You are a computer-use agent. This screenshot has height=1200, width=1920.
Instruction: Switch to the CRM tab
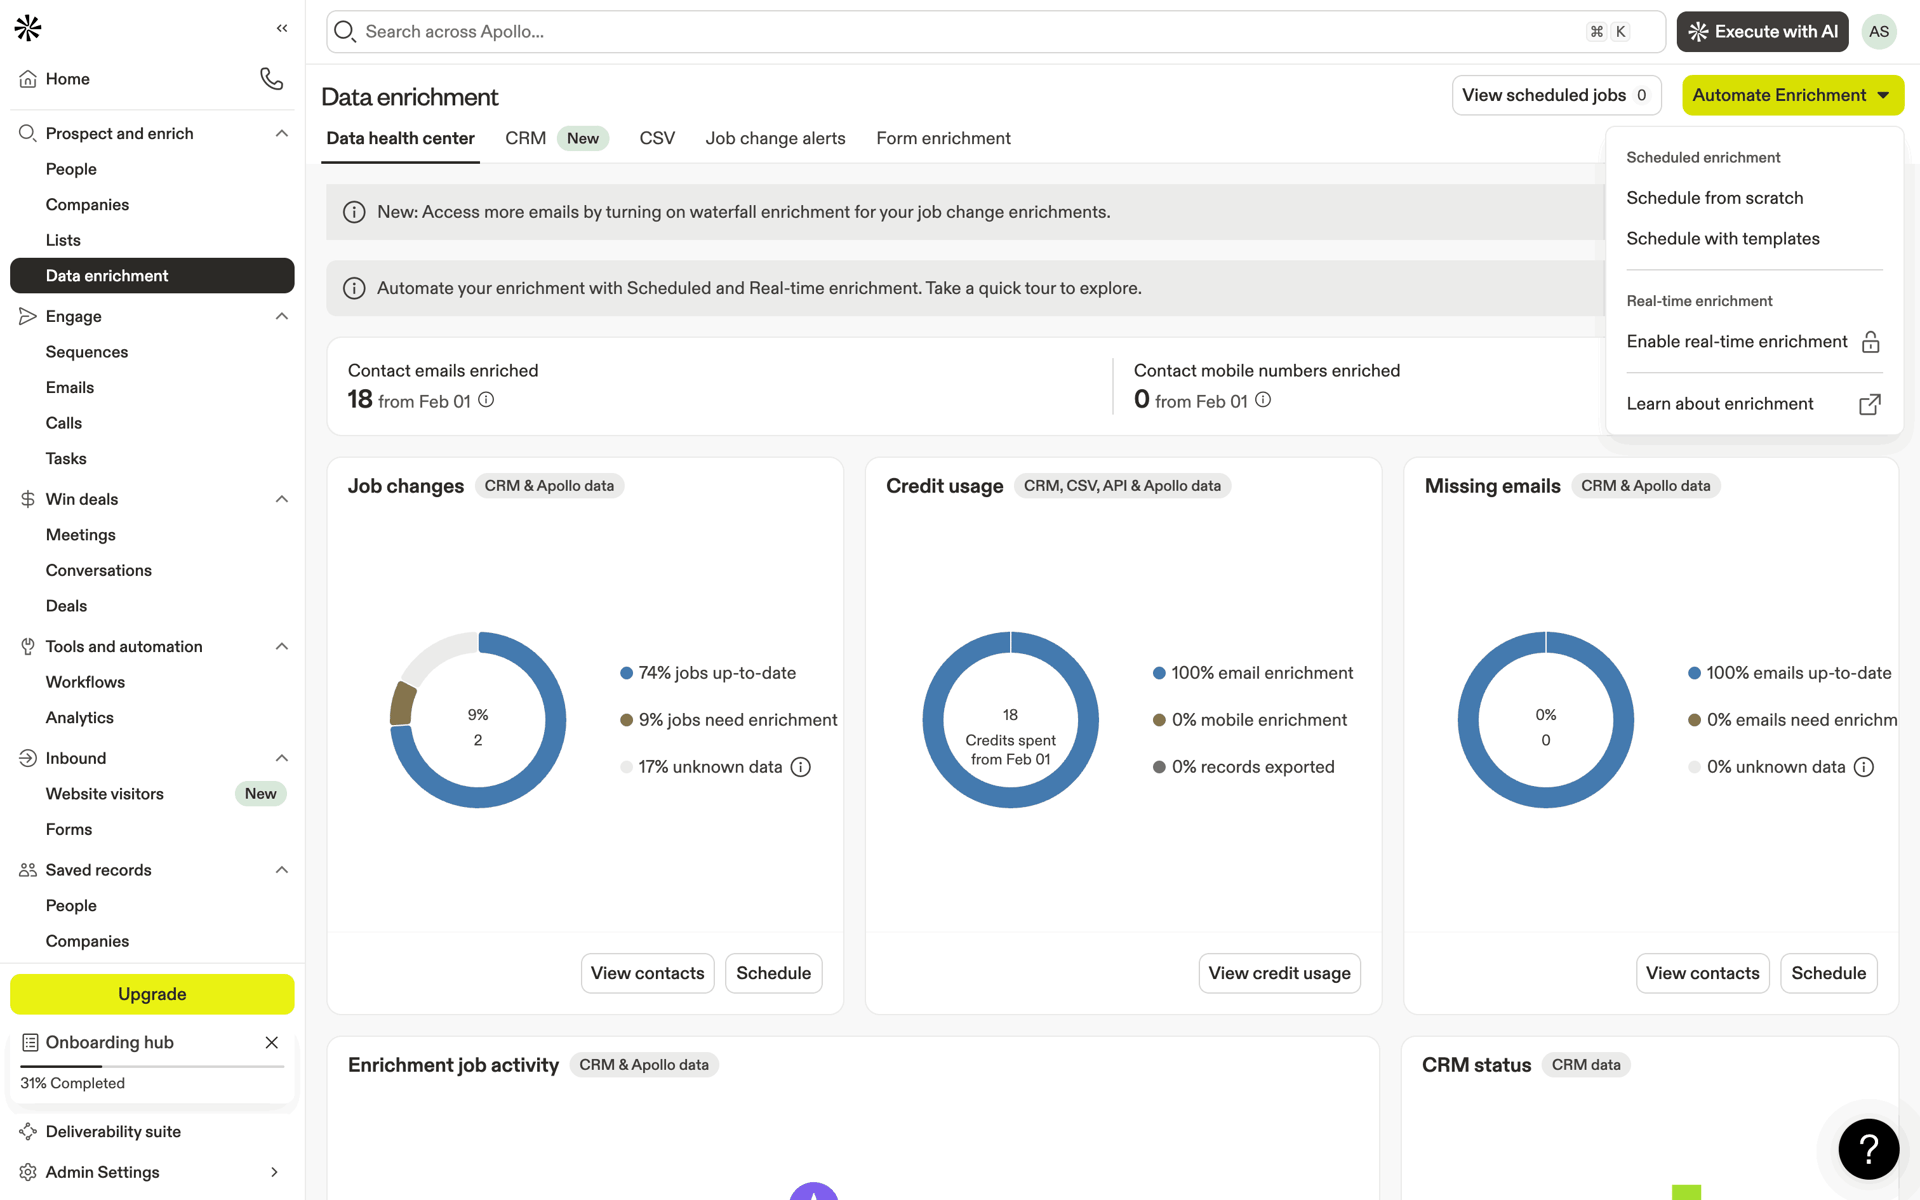(x=526, y=138)
